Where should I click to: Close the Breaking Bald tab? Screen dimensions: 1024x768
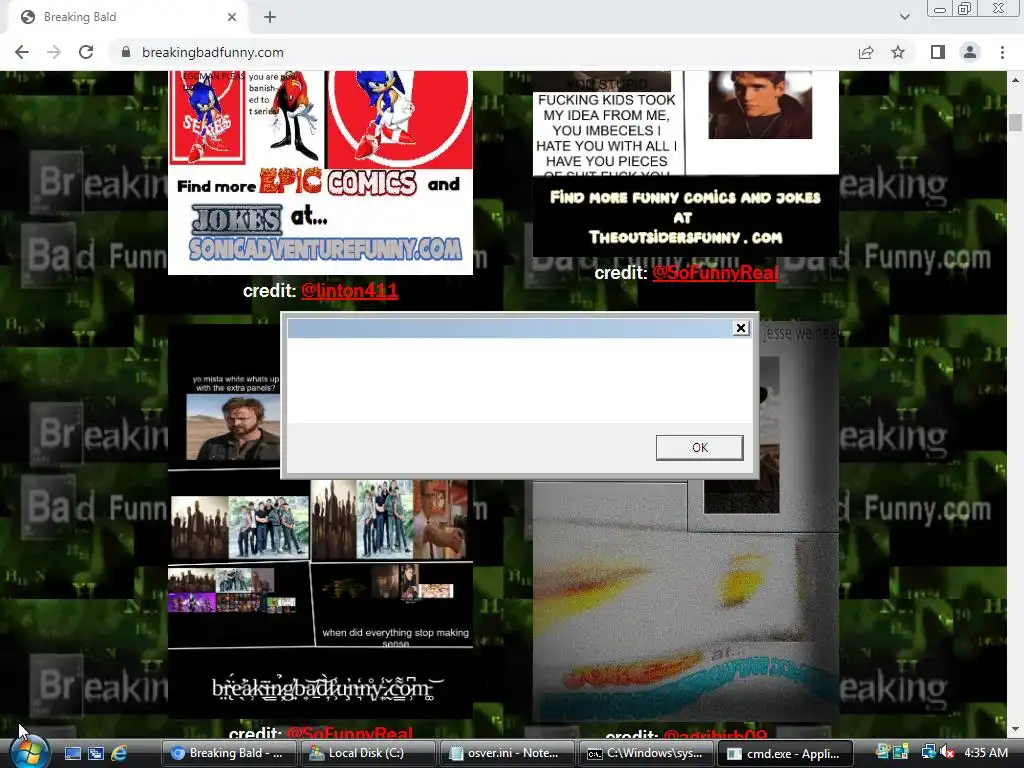232,17
